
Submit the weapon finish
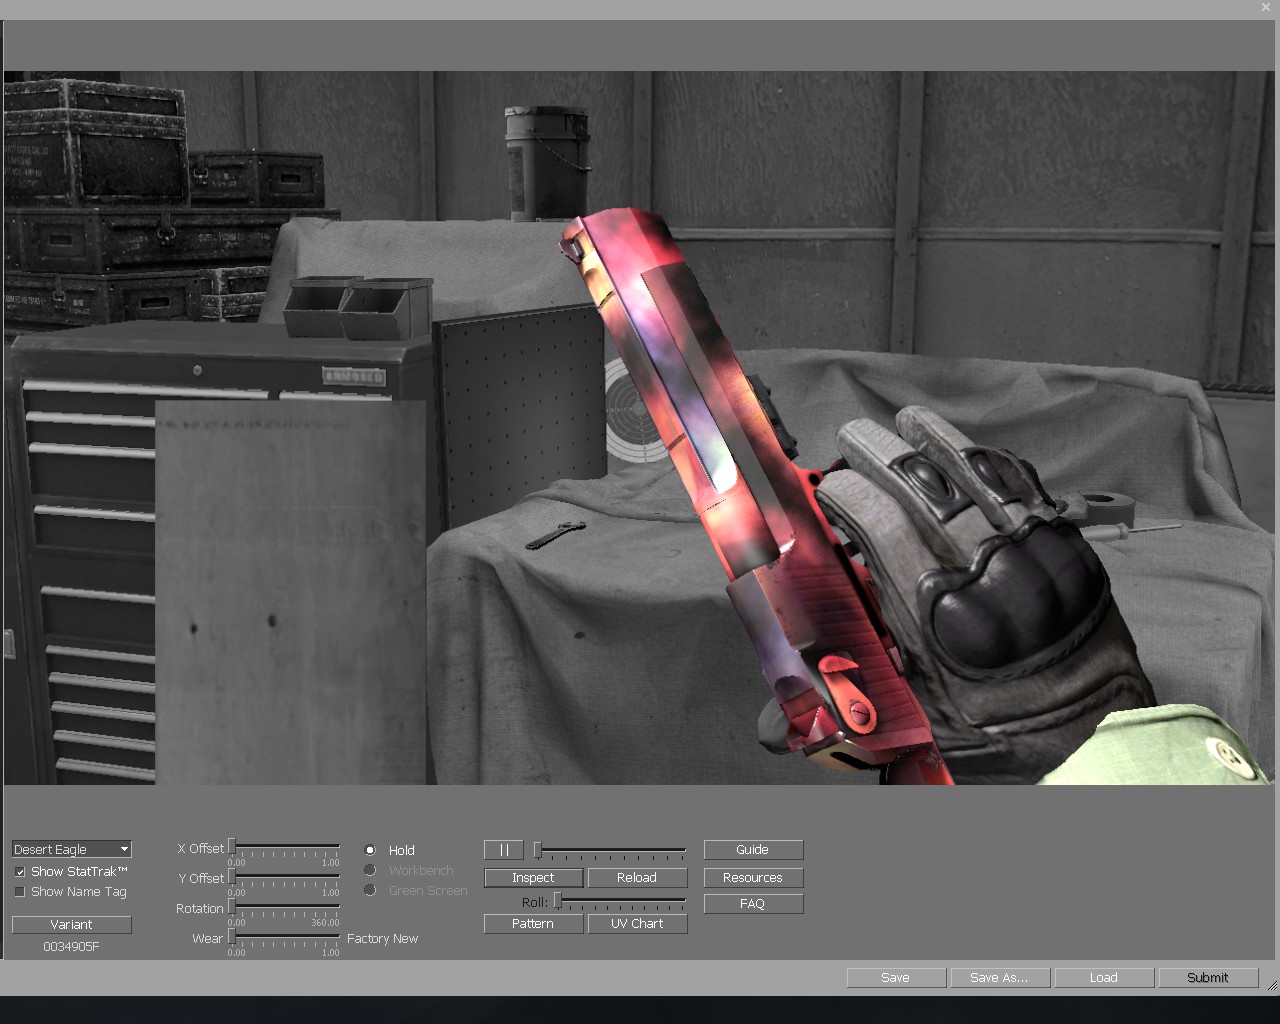(1208, 978)
